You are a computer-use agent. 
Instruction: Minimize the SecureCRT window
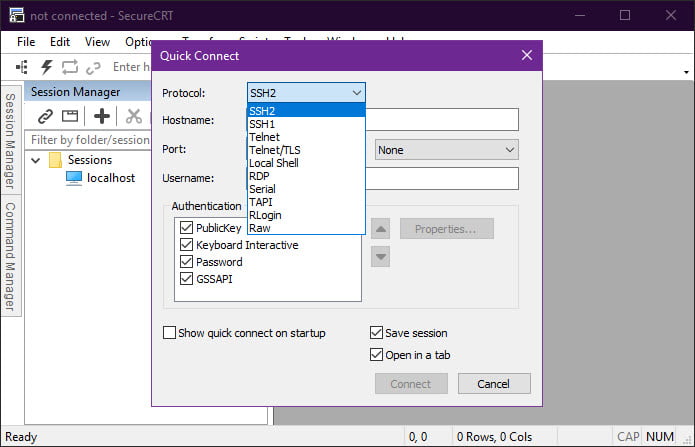[x=580, y=16]
